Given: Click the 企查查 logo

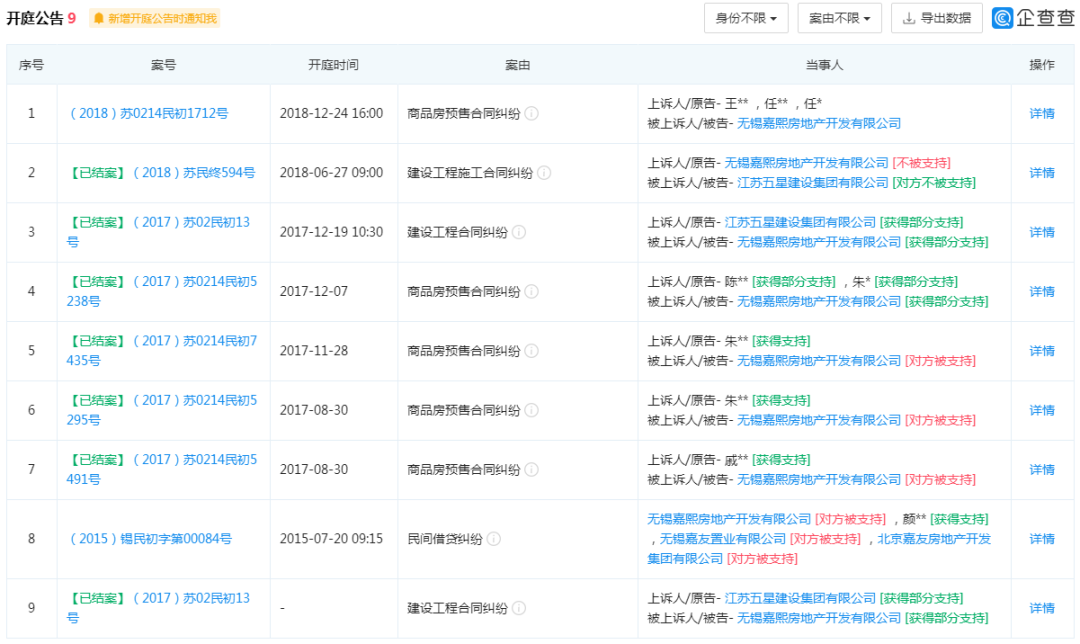Looking at the screenshot, I should (x=1032, y=18).
